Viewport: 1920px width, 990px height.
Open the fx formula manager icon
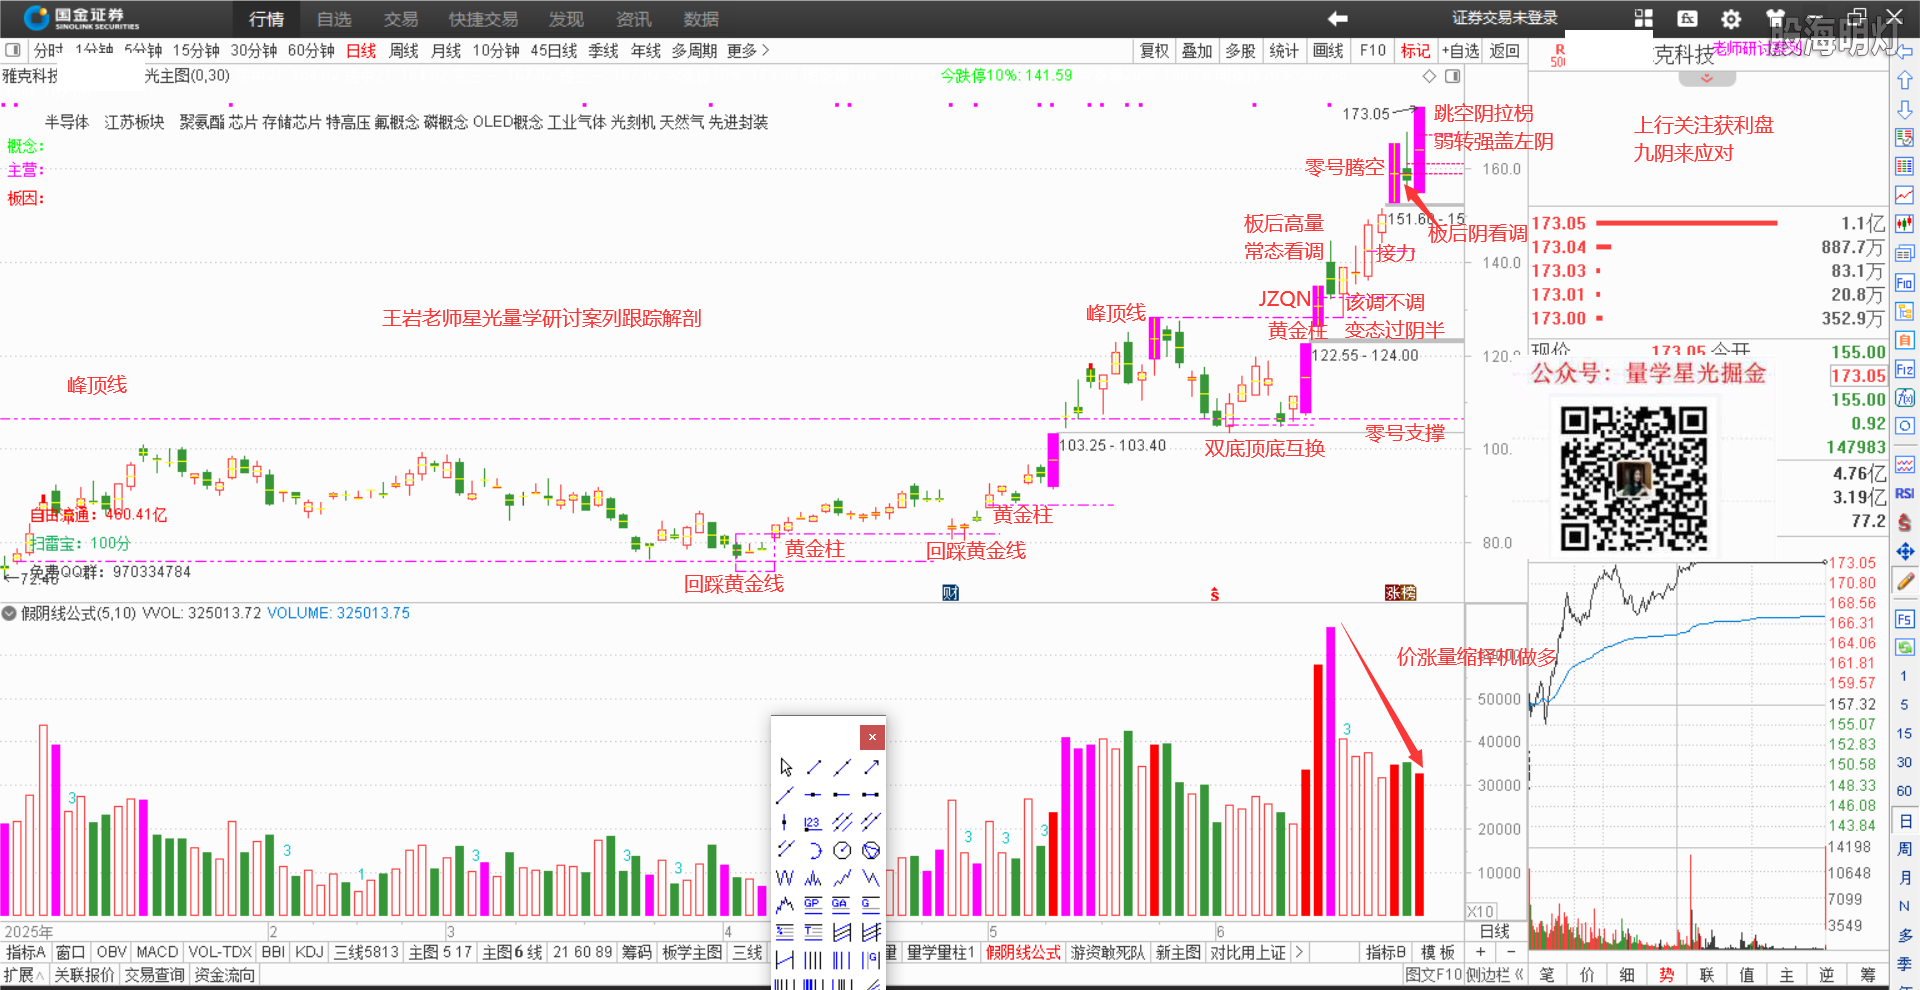pos(1688,18)
